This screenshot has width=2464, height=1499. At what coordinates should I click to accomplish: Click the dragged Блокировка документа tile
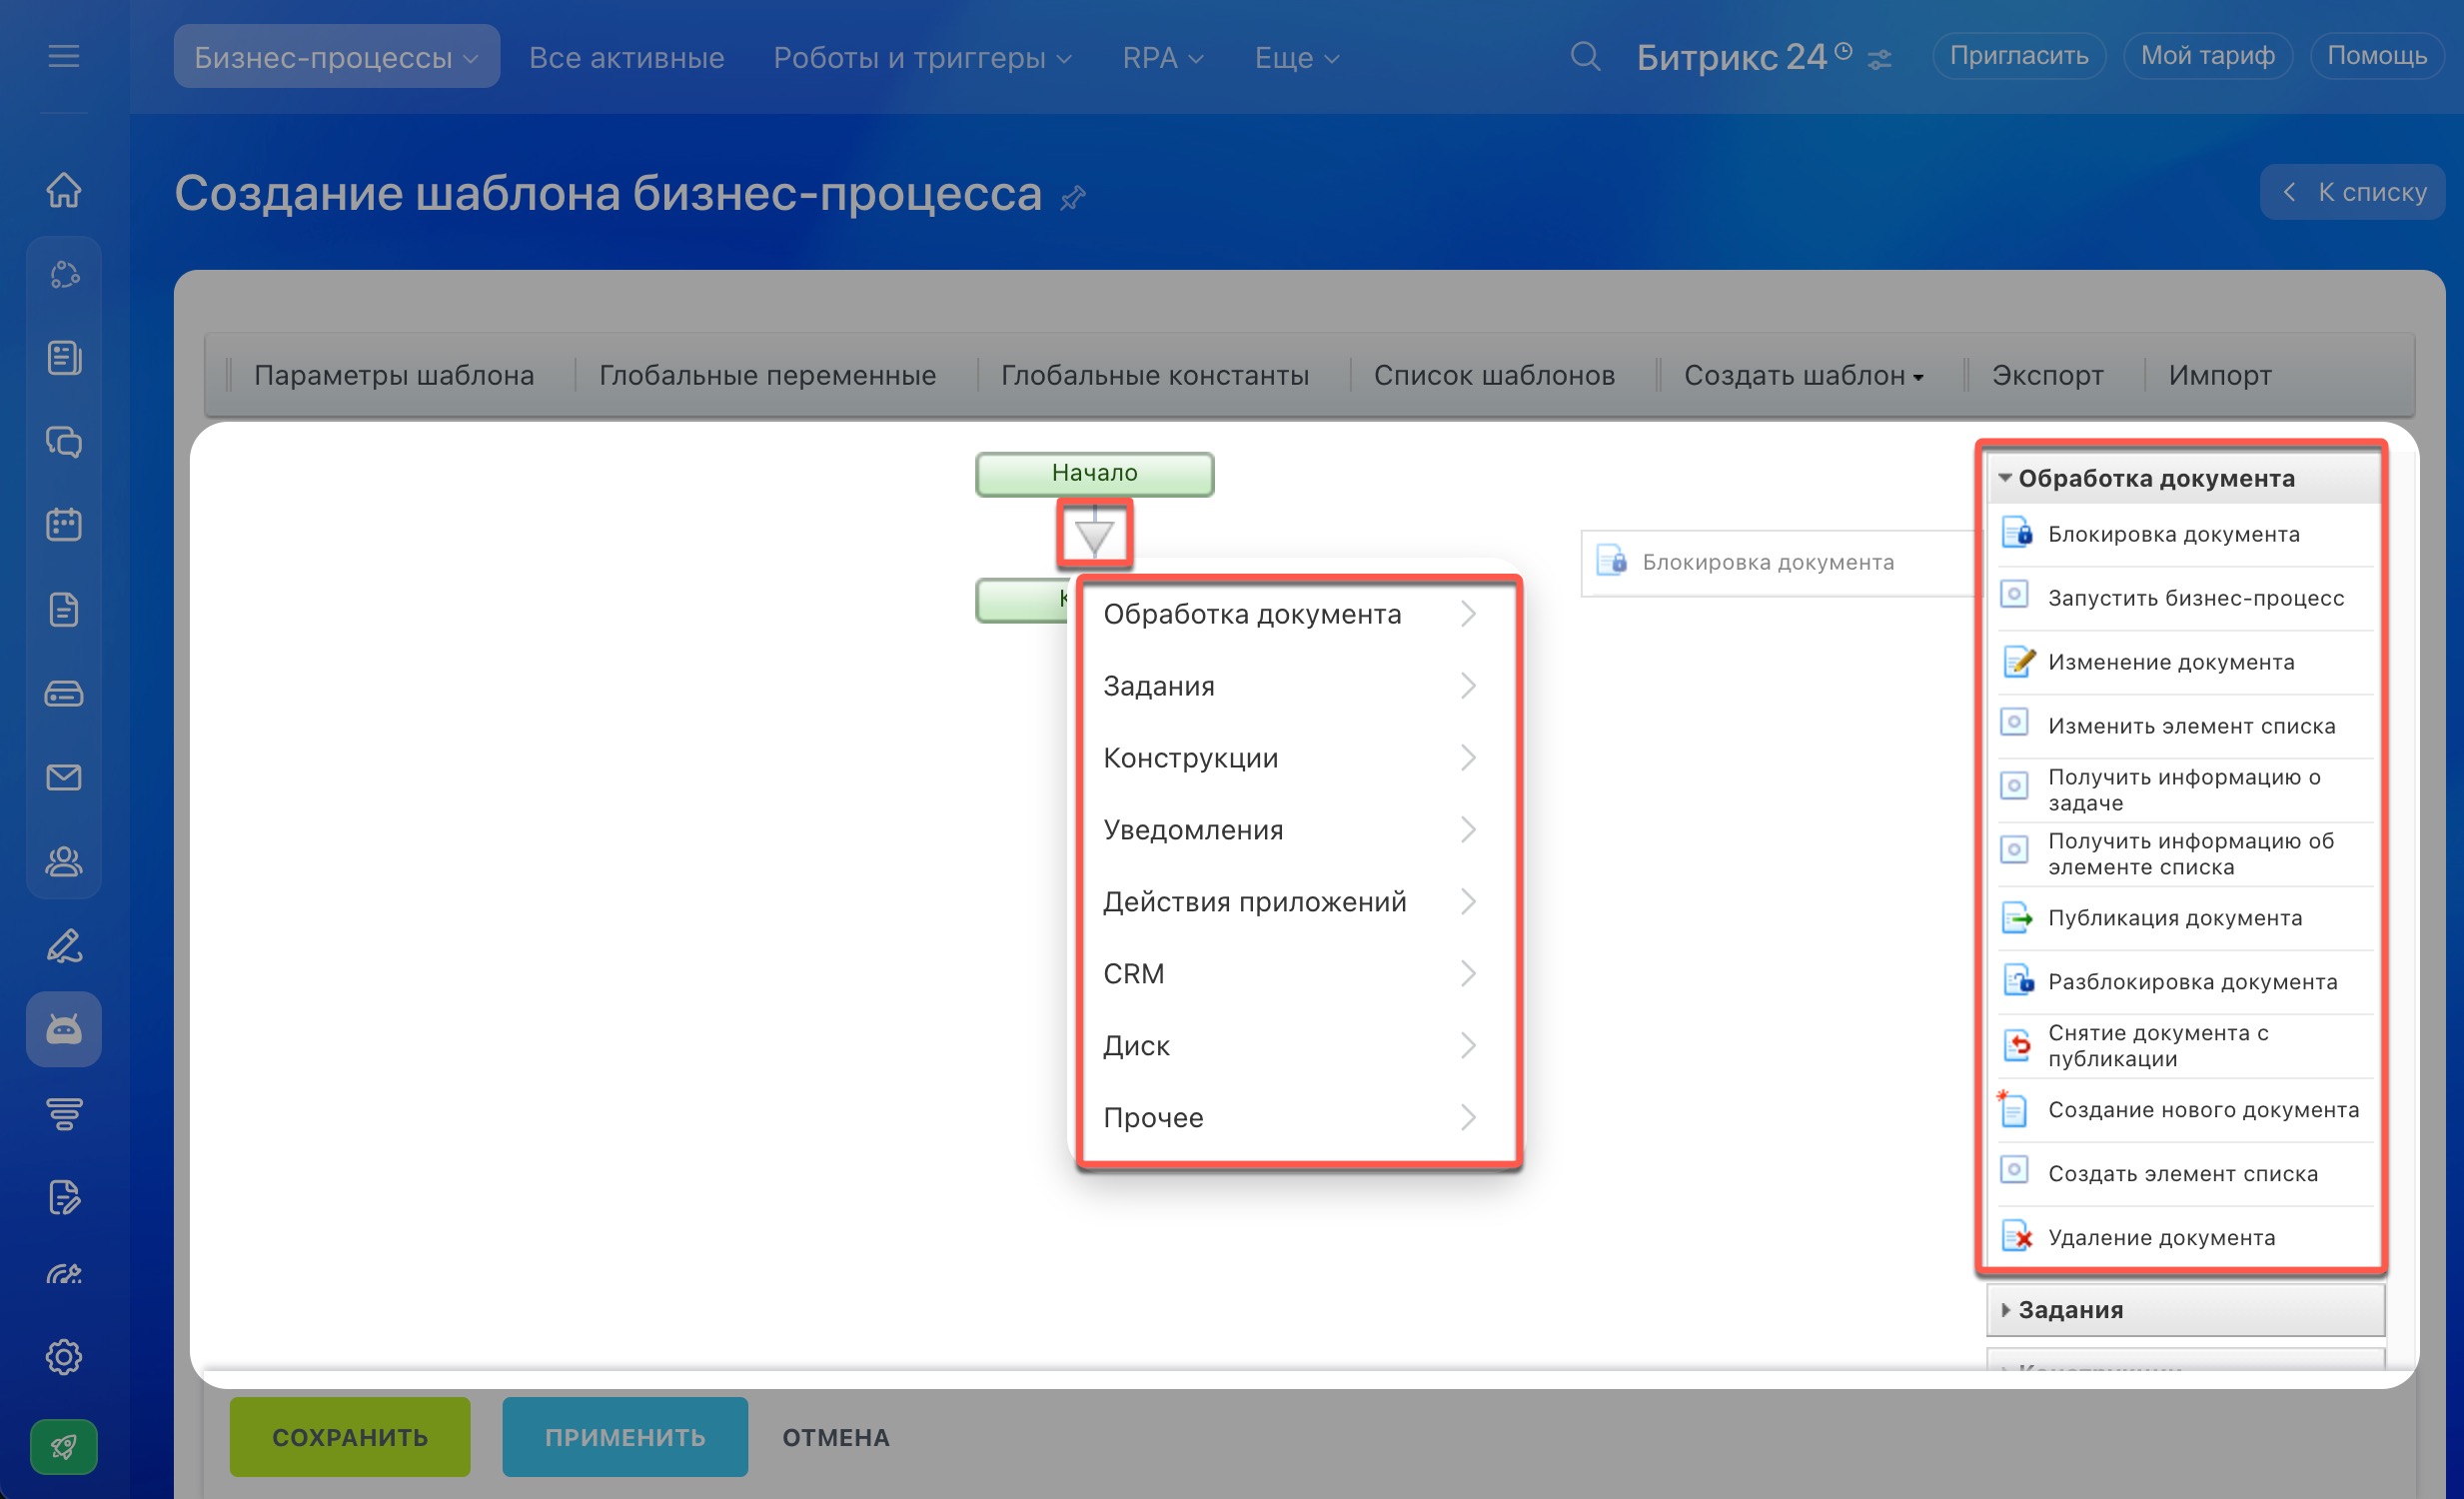[1780, 562]
